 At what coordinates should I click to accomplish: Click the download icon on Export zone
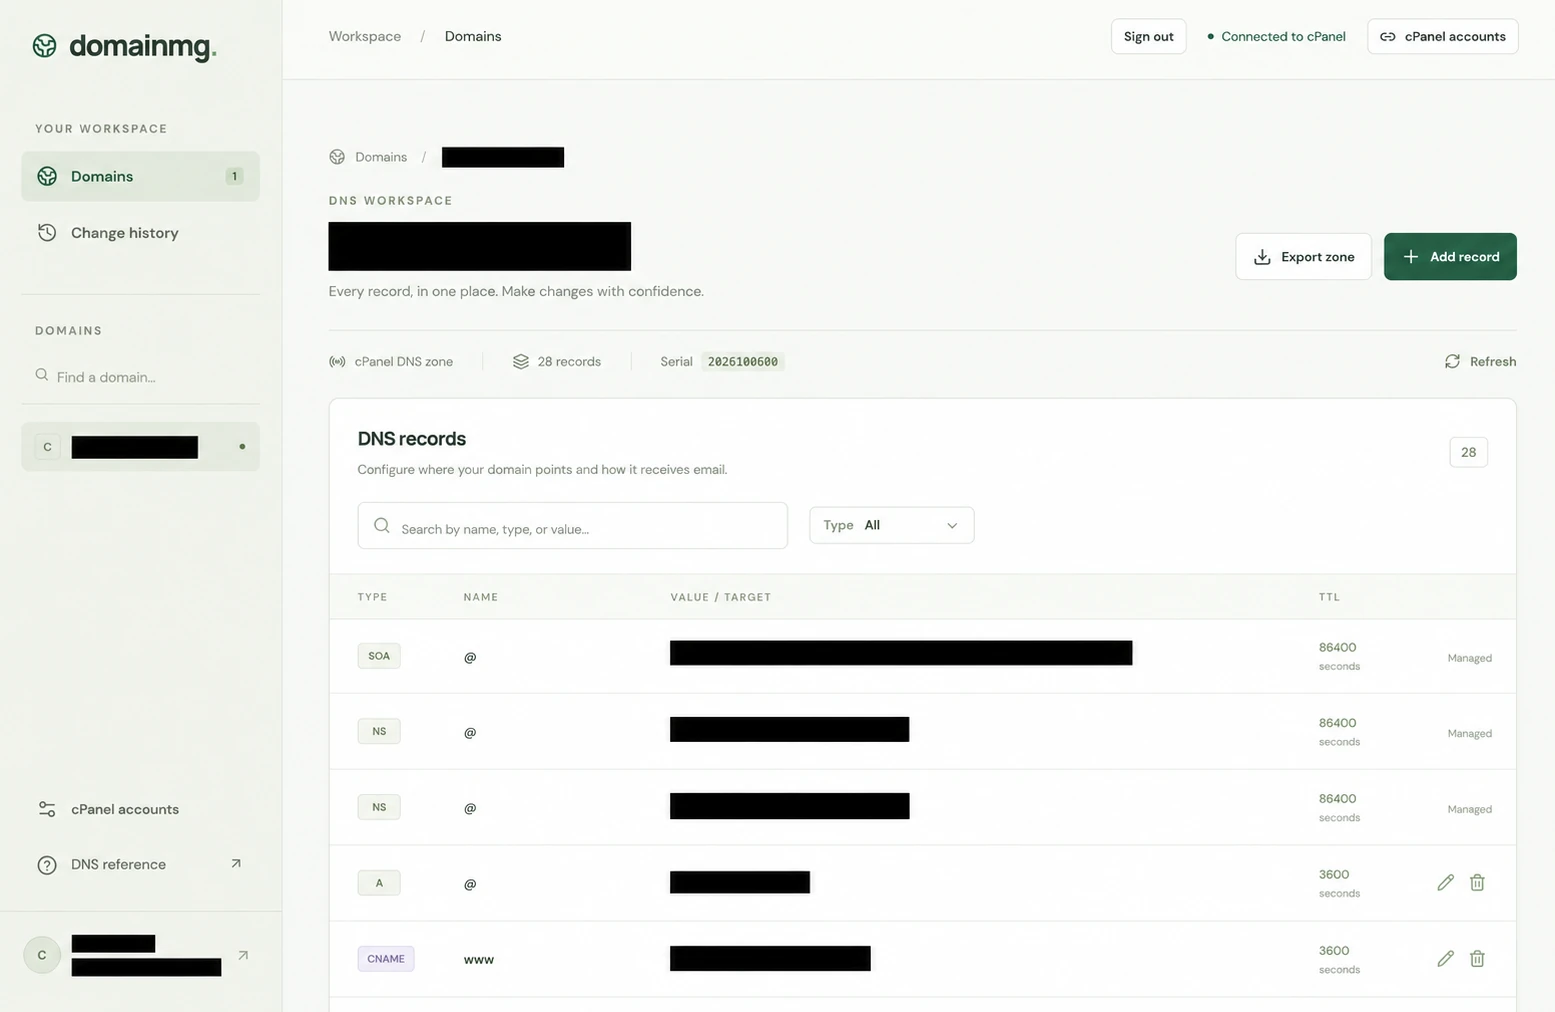(1262, 257)
